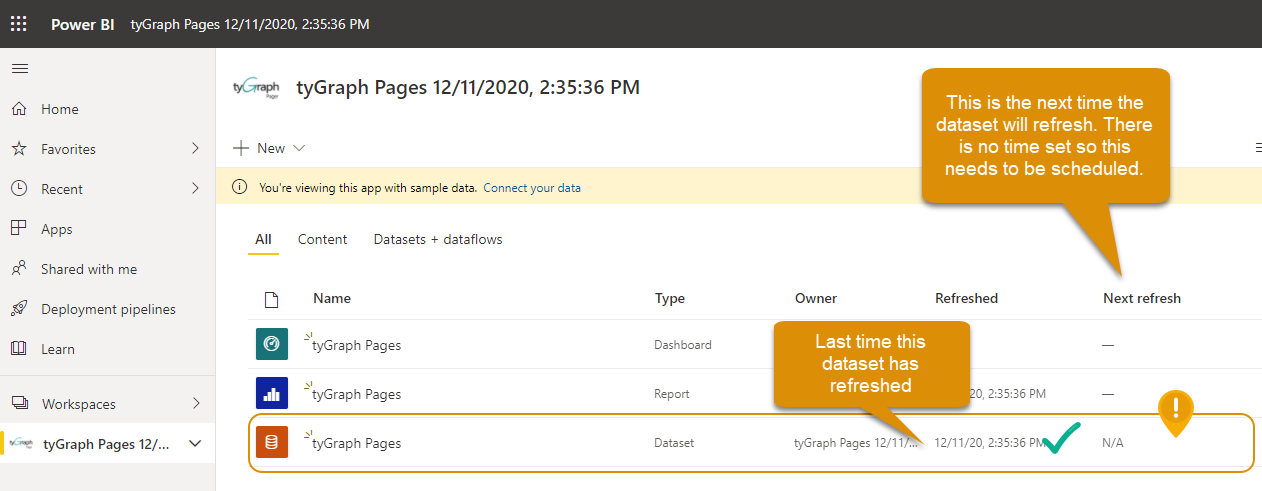Sort by the Refreshed column header
Image resolution: width=1262 pixels, height=491 pixels.
966,298
